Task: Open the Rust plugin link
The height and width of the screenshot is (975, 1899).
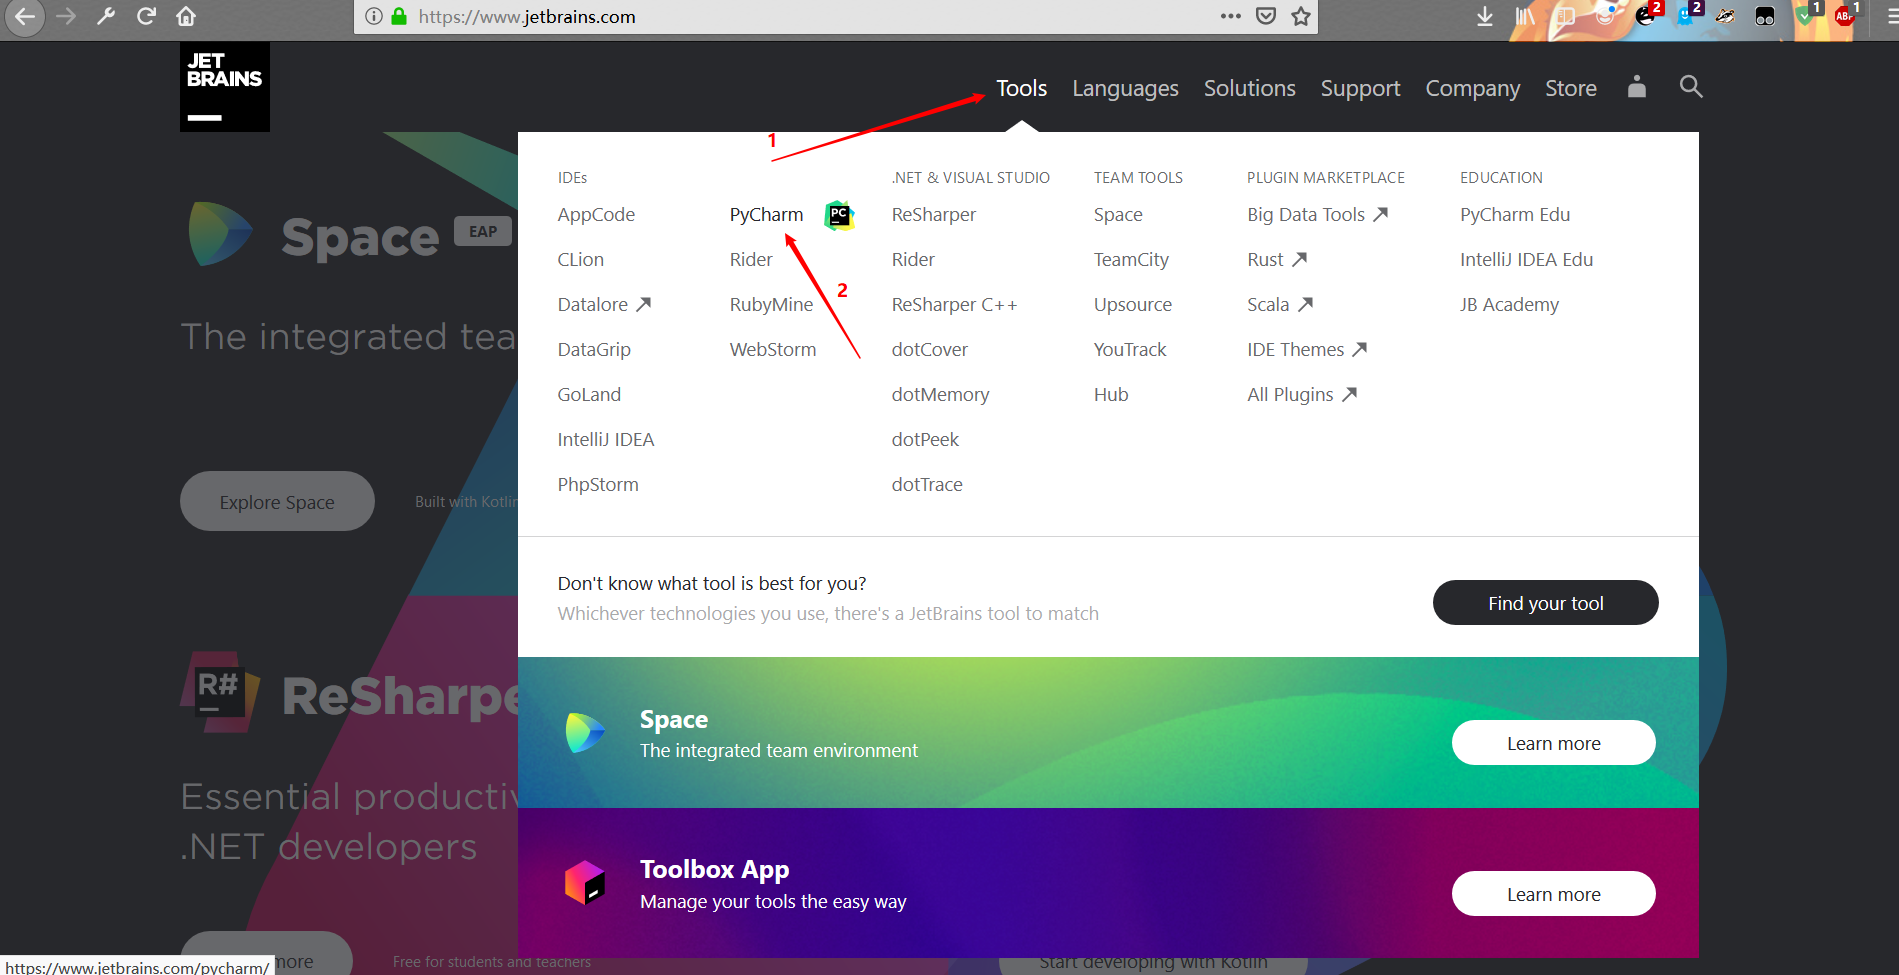Action: click(x=1277, y=259)
